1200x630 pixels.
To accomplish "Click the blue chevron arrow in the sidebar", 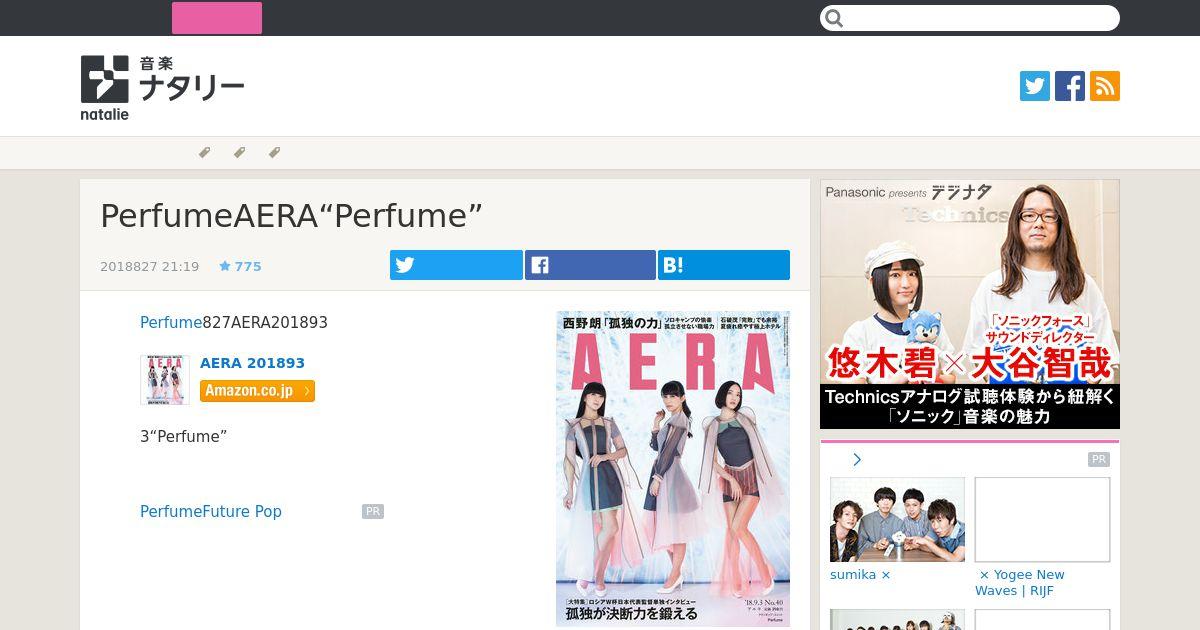I will [857, 460].
